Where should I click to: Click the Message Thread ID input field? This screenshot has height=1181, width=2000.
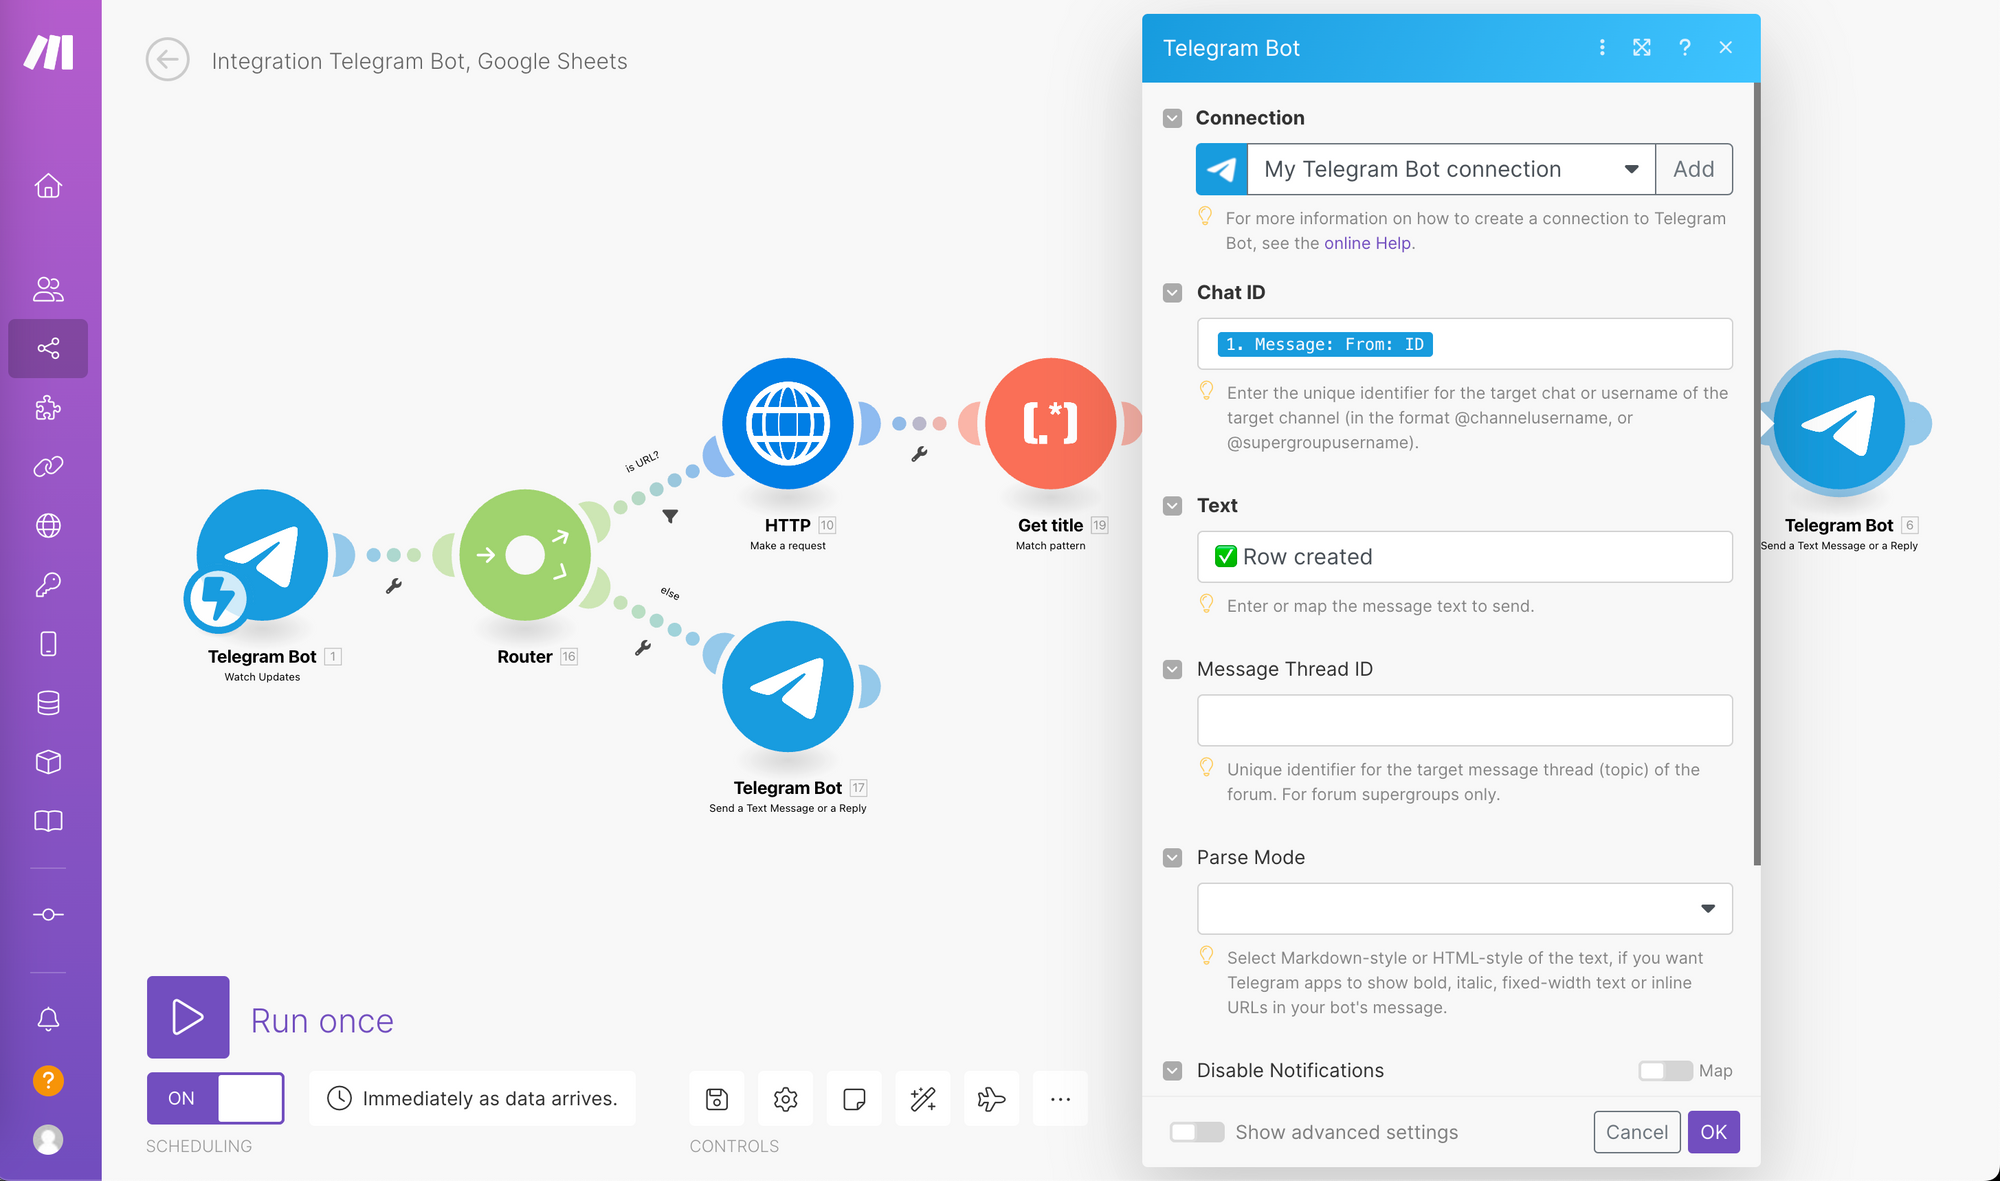click(1464, 720)
